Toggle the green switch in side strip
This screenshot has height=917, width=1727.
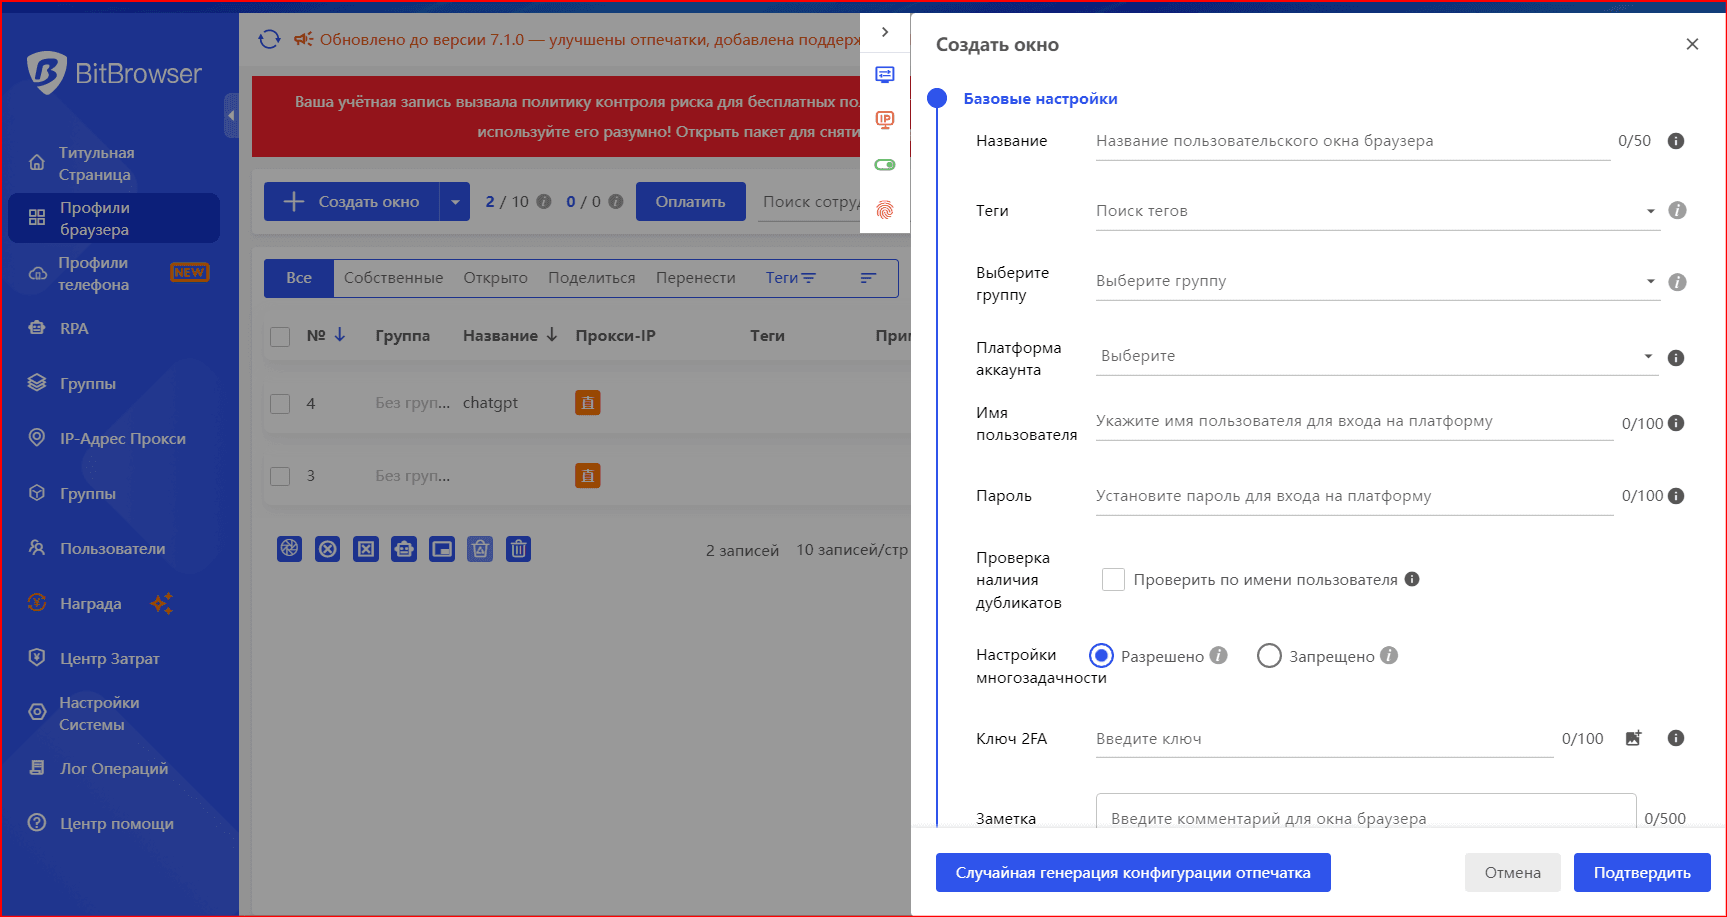tap(885, 165)
